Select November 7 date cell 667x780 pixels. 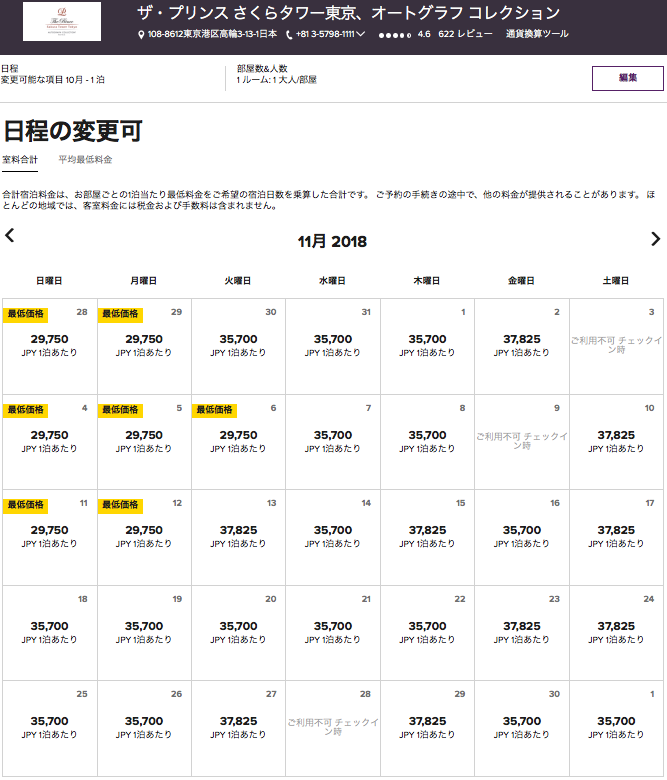click(x=333, y=442)
